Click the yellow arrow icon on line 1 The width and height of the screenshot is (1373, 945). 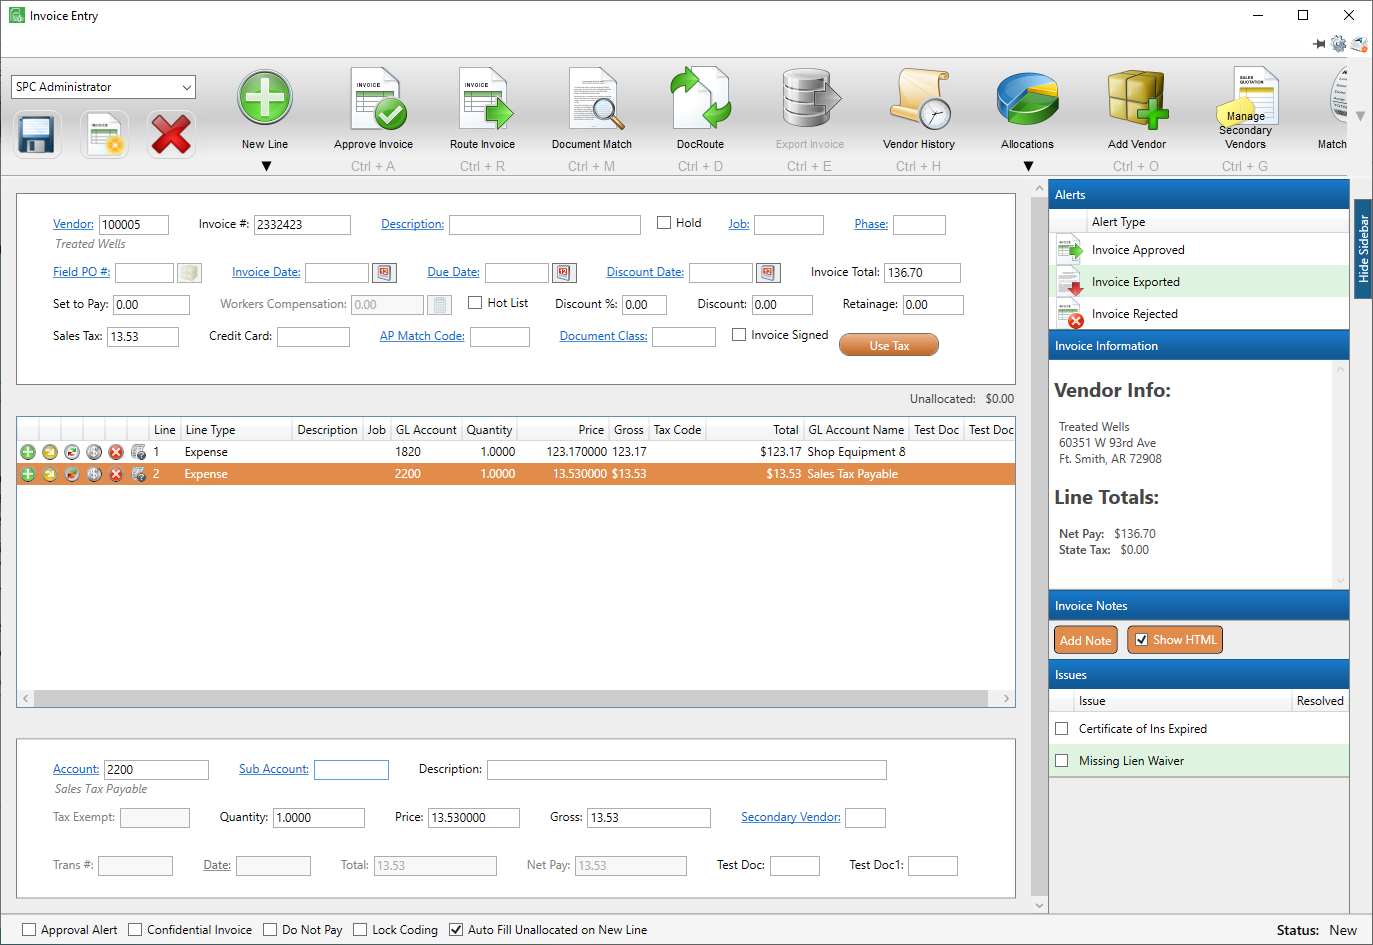pos(50,452)
